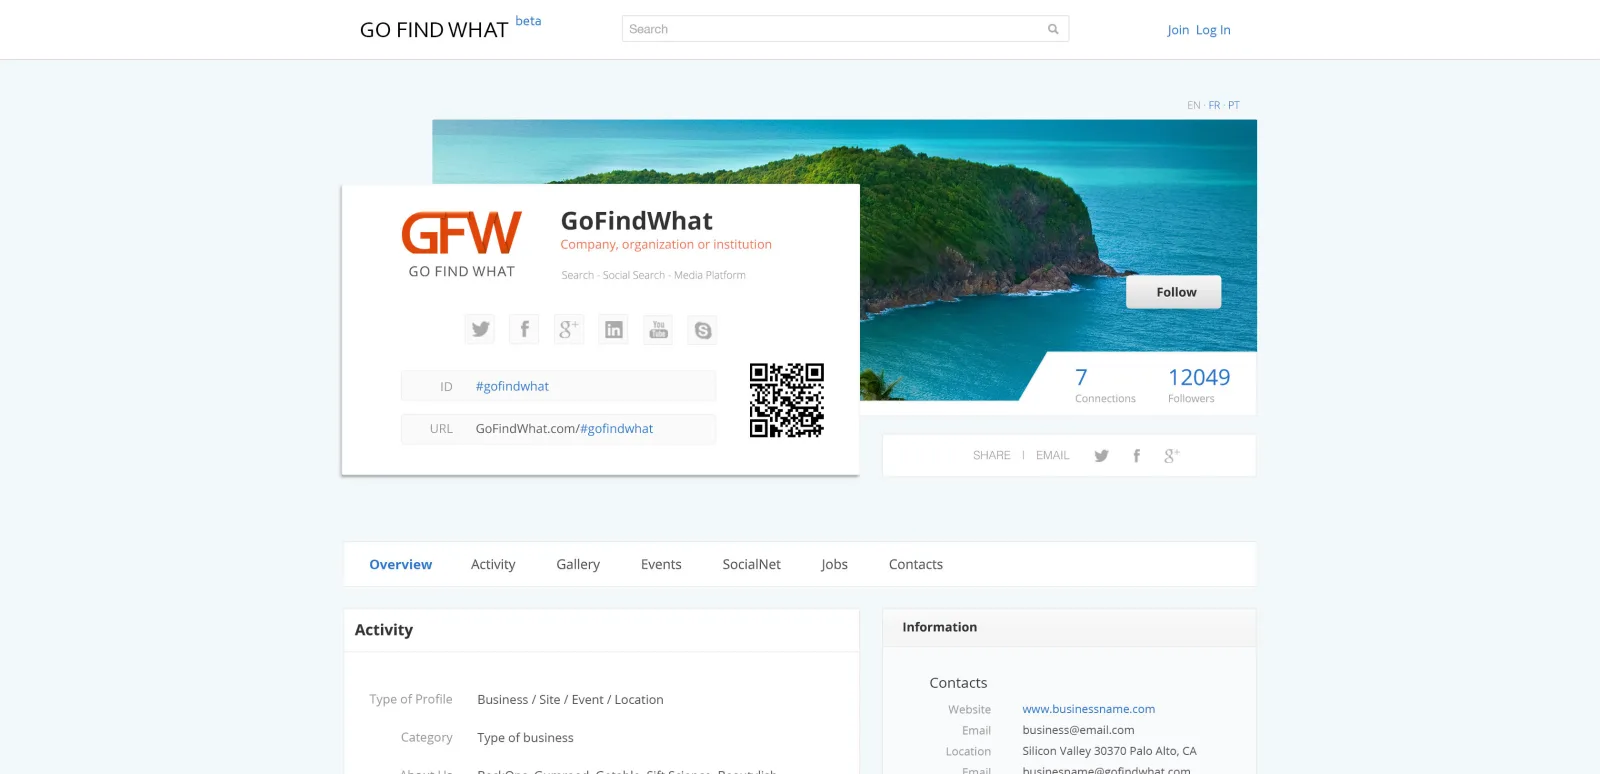Viewport: 1600px width, 774px height.
Task: Open the Events tab
Action: pyautogui.click(x=661, y=564)
